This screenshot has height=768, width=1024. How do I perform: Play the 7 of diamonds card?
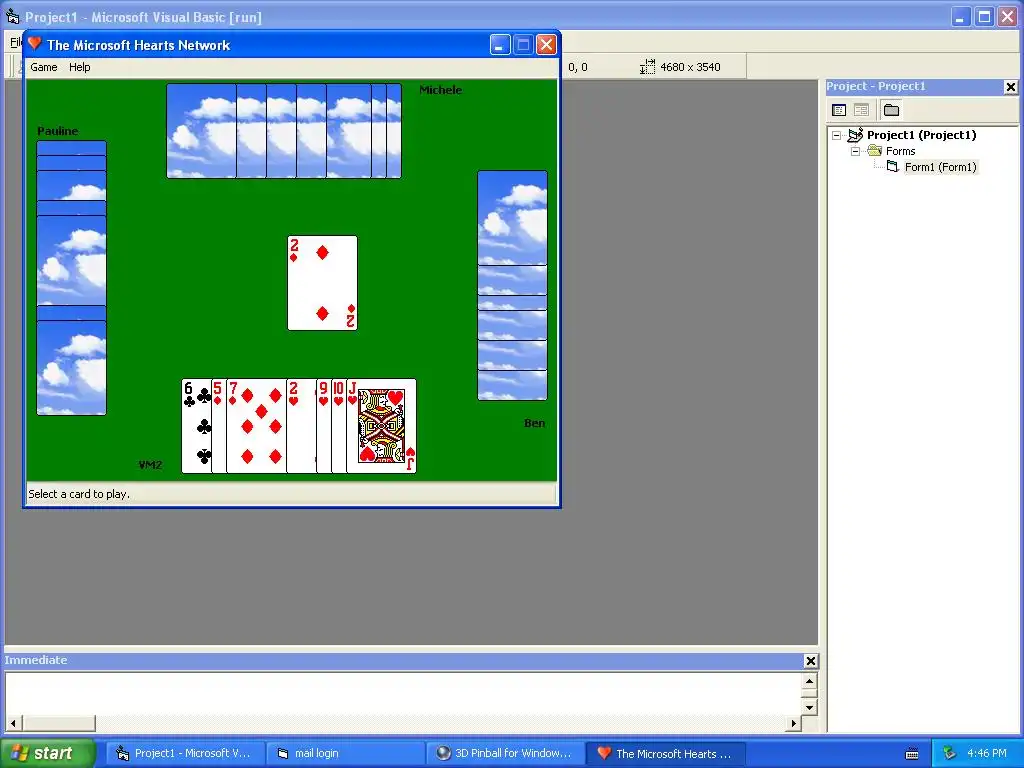256,426
